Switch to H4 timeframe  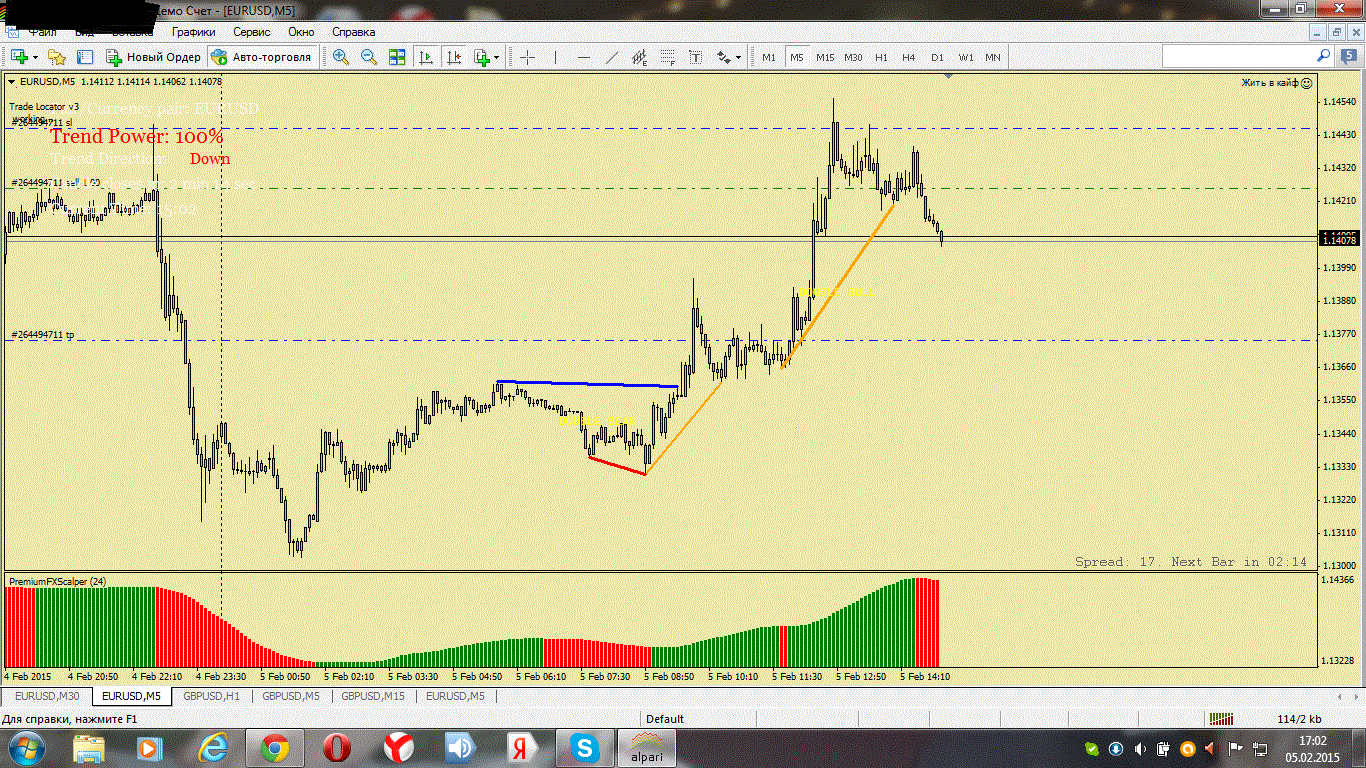(x=909, y=57)
